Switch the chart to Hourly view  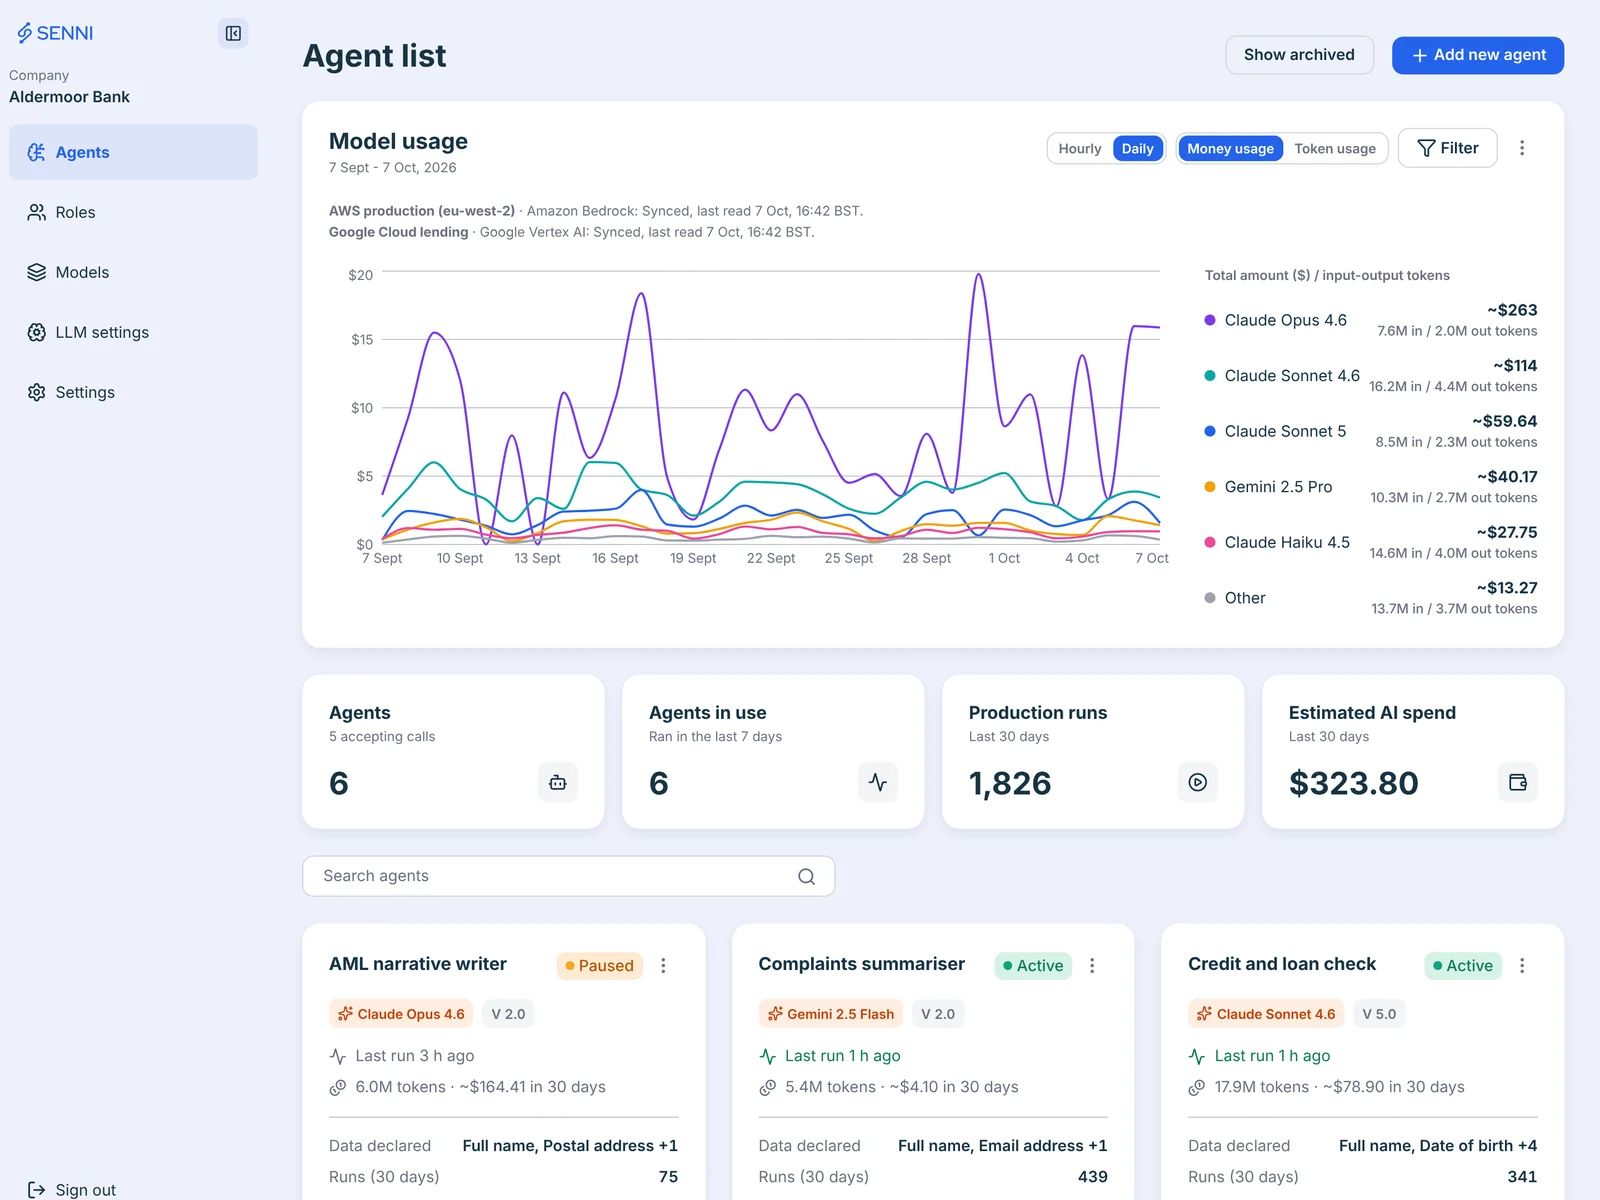tap(1079, 148)
